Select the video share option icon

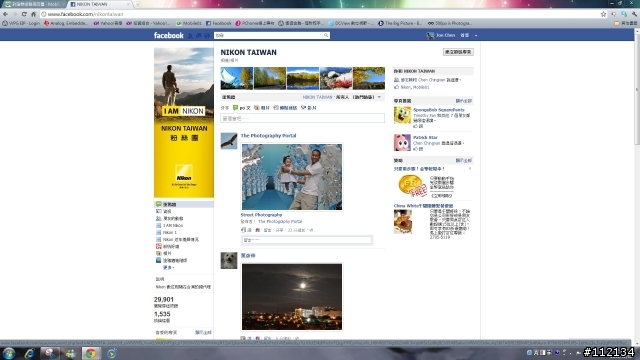(303, 108)
